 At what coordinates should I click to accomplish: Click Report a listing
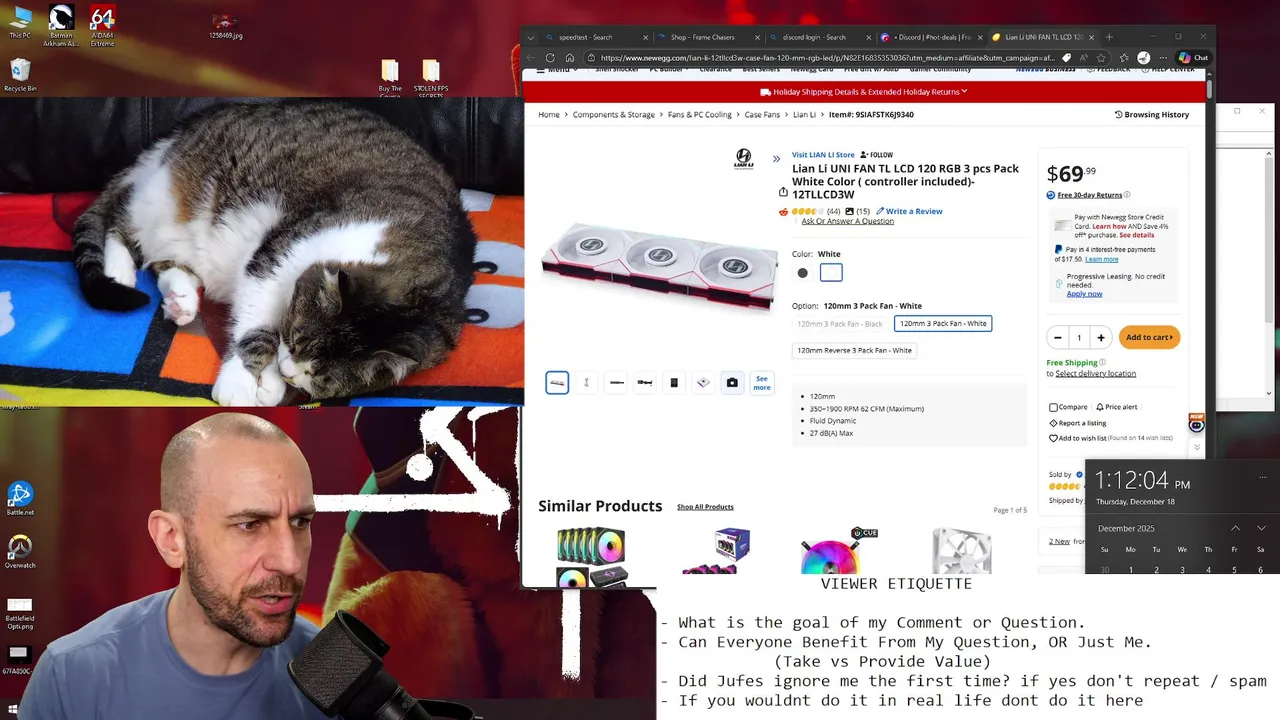click(x=1077, y=423)
